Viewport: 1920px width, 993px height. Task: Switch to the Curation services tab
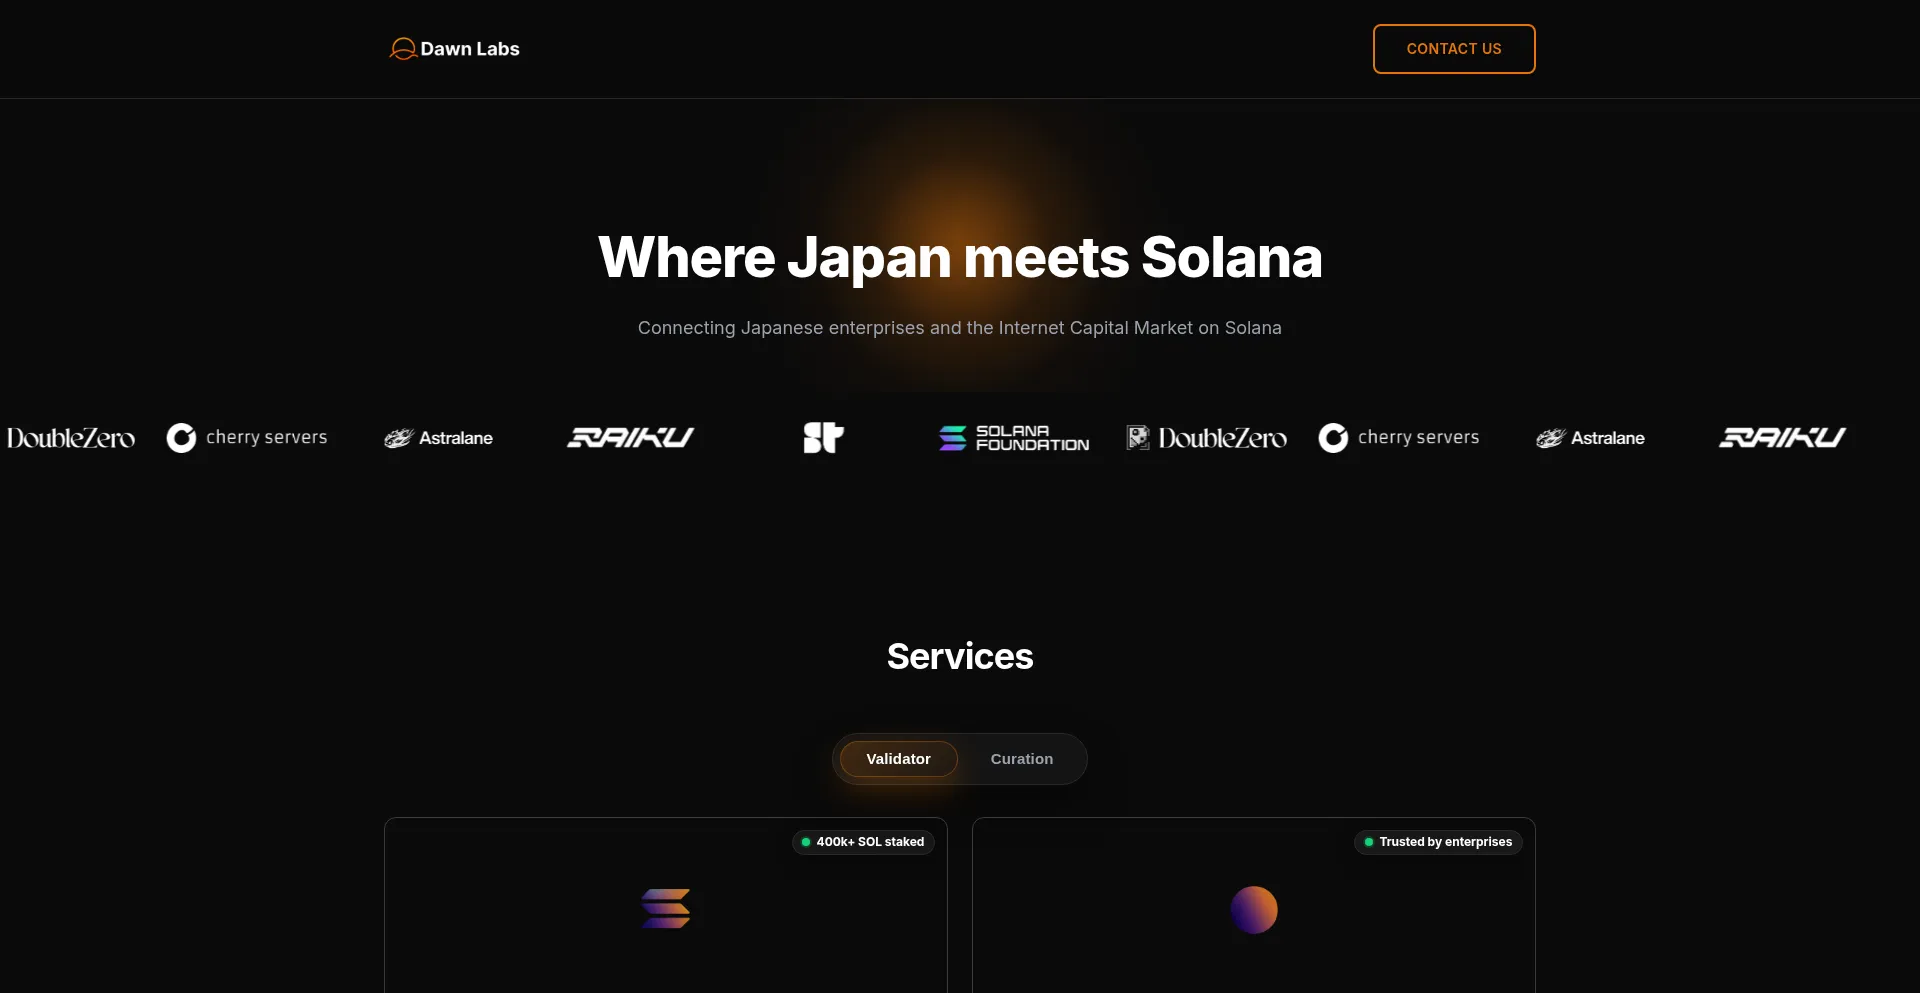[x=1021, y=759]
